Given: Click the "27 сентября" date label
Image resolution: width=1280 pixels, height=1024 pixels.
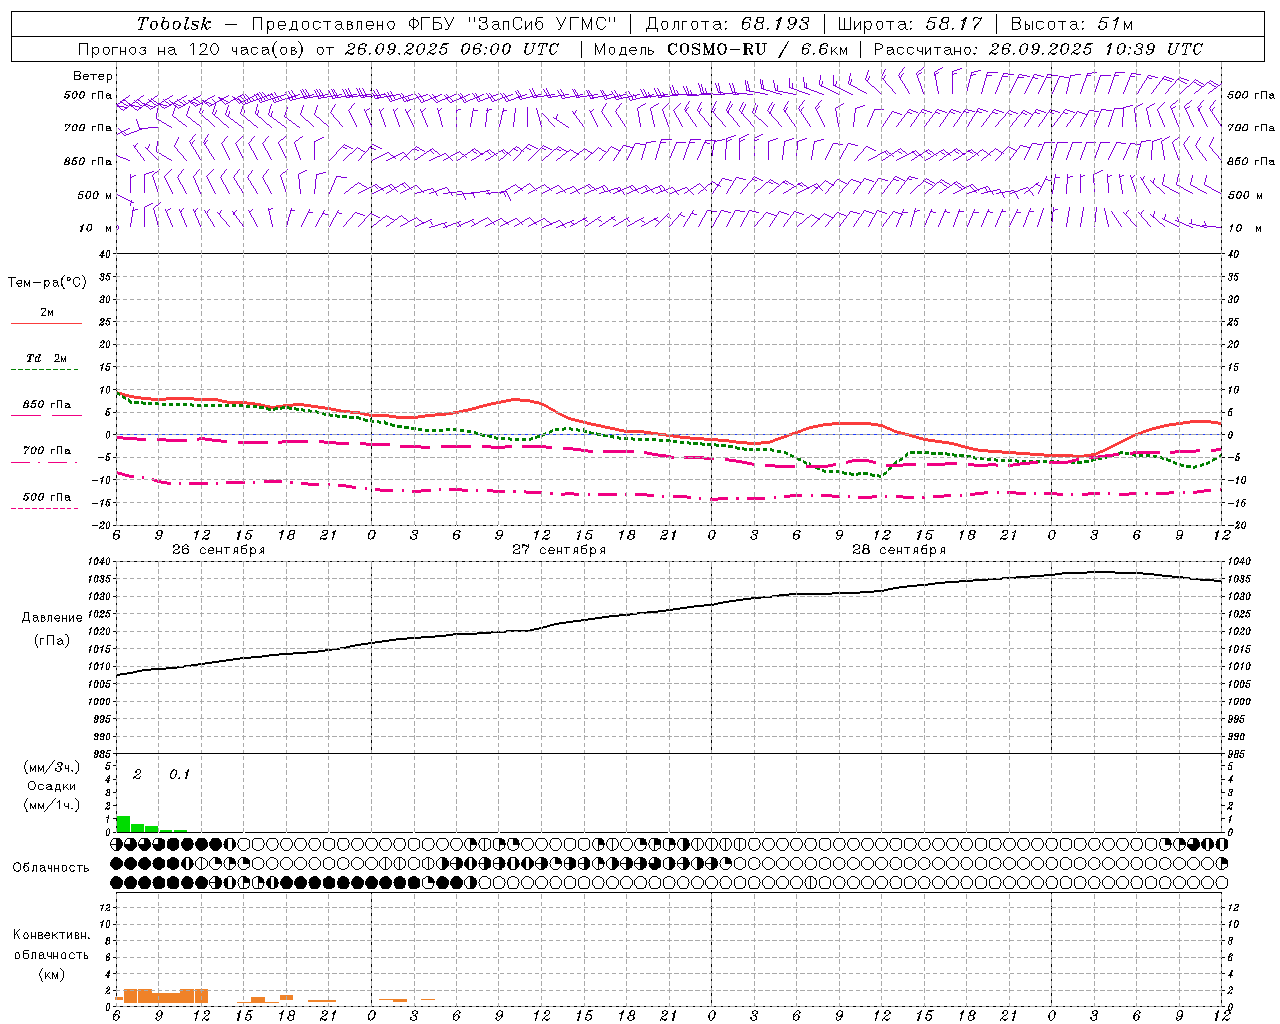Looking at the screenshot, I should coord(559,550).
